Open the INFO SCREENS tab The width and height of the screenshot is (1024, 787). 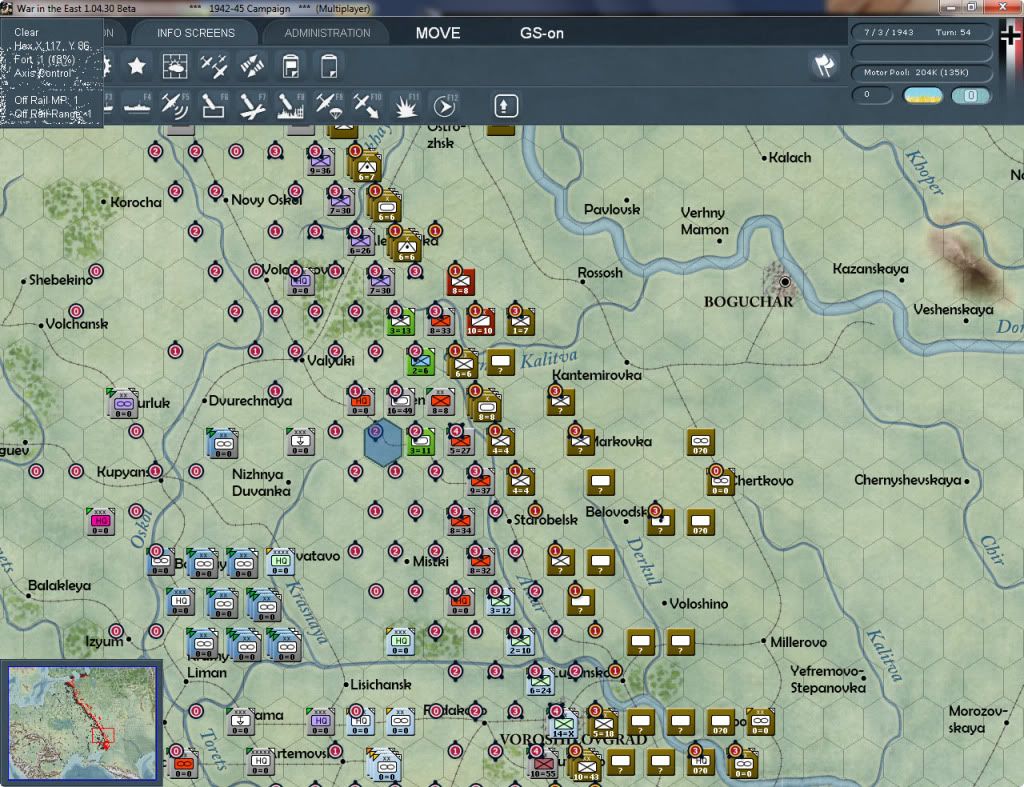[195, 33]
